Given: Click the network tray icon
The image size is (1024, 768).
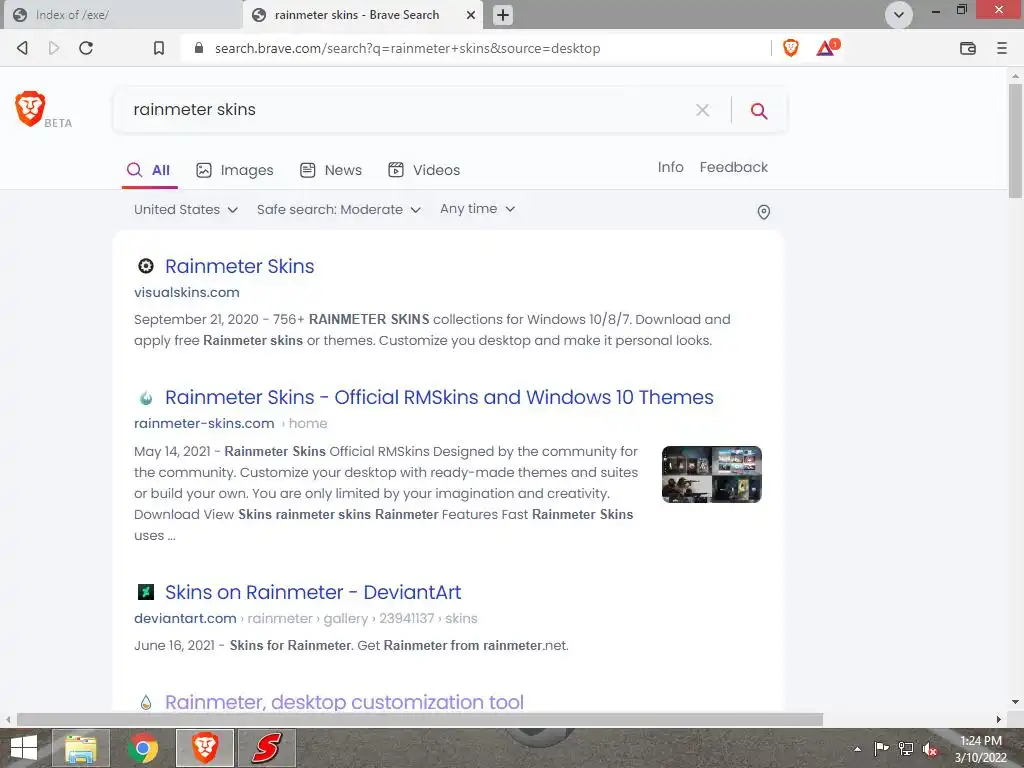Looking at the screenshot, I should (906, 748).
